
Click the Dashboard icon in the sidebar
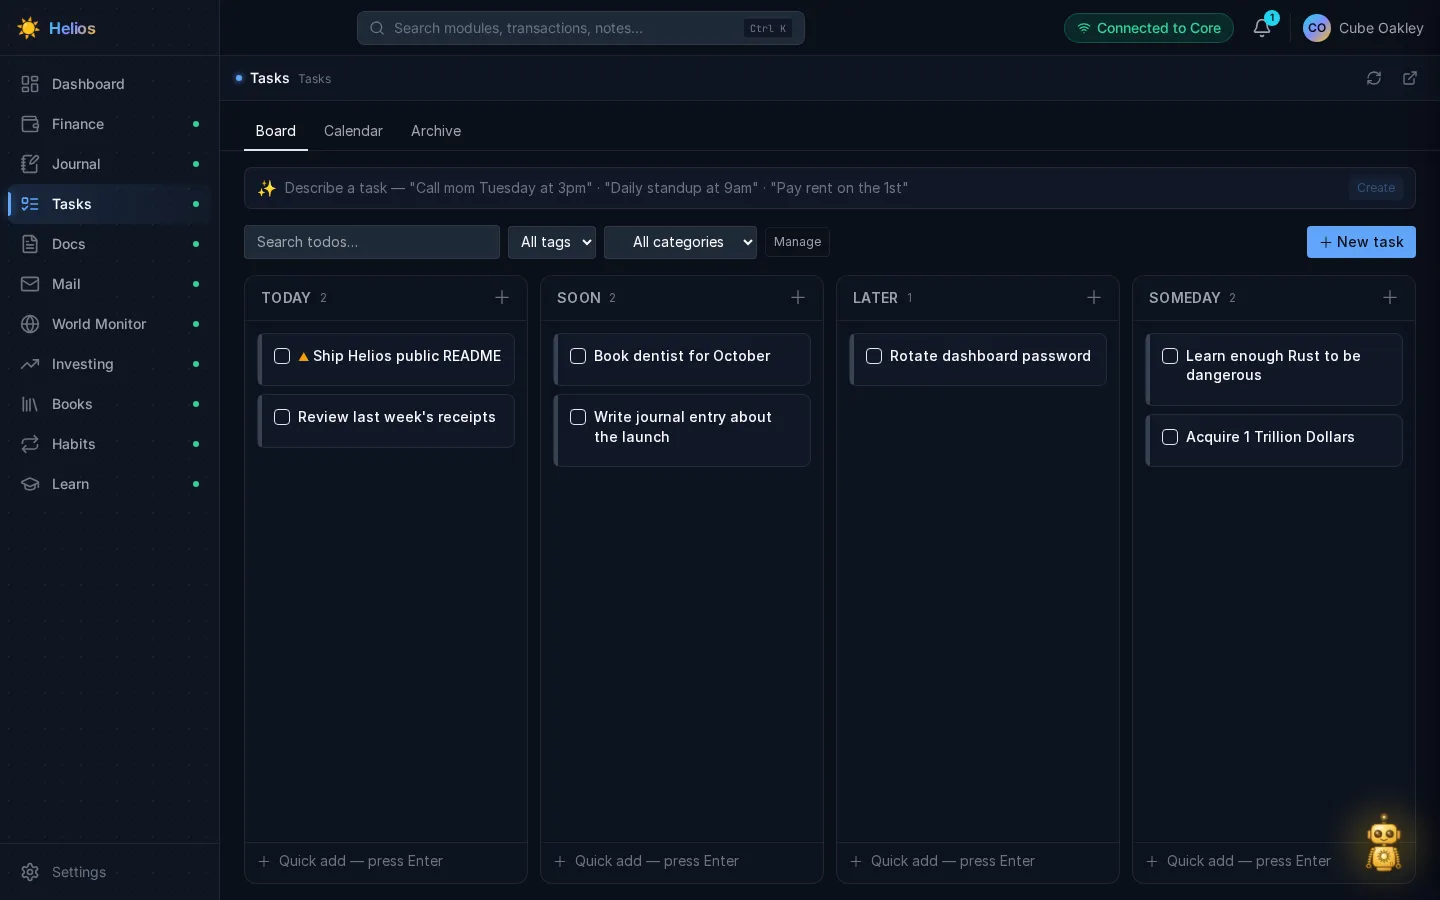point(30,84)
